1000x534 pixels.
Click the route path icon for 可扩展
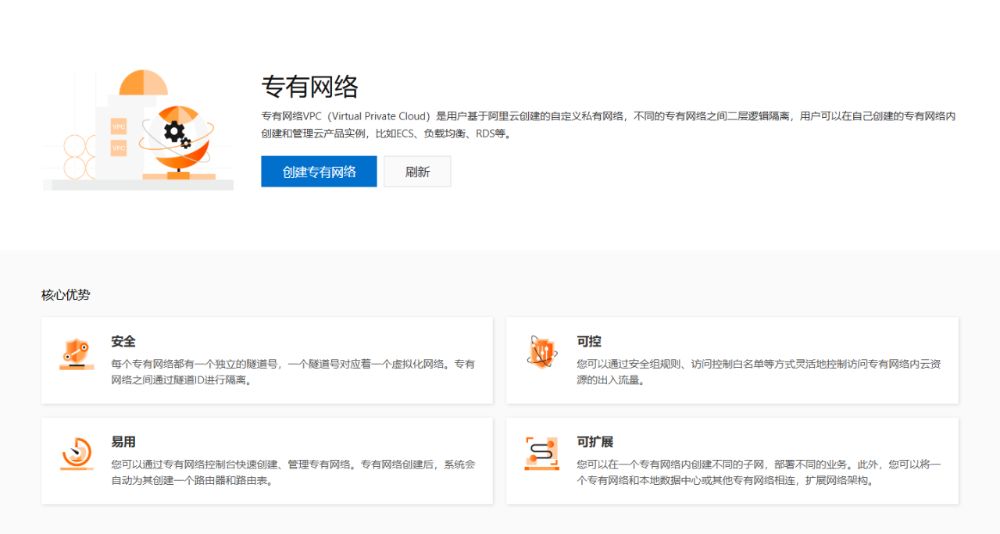point(542,453)
